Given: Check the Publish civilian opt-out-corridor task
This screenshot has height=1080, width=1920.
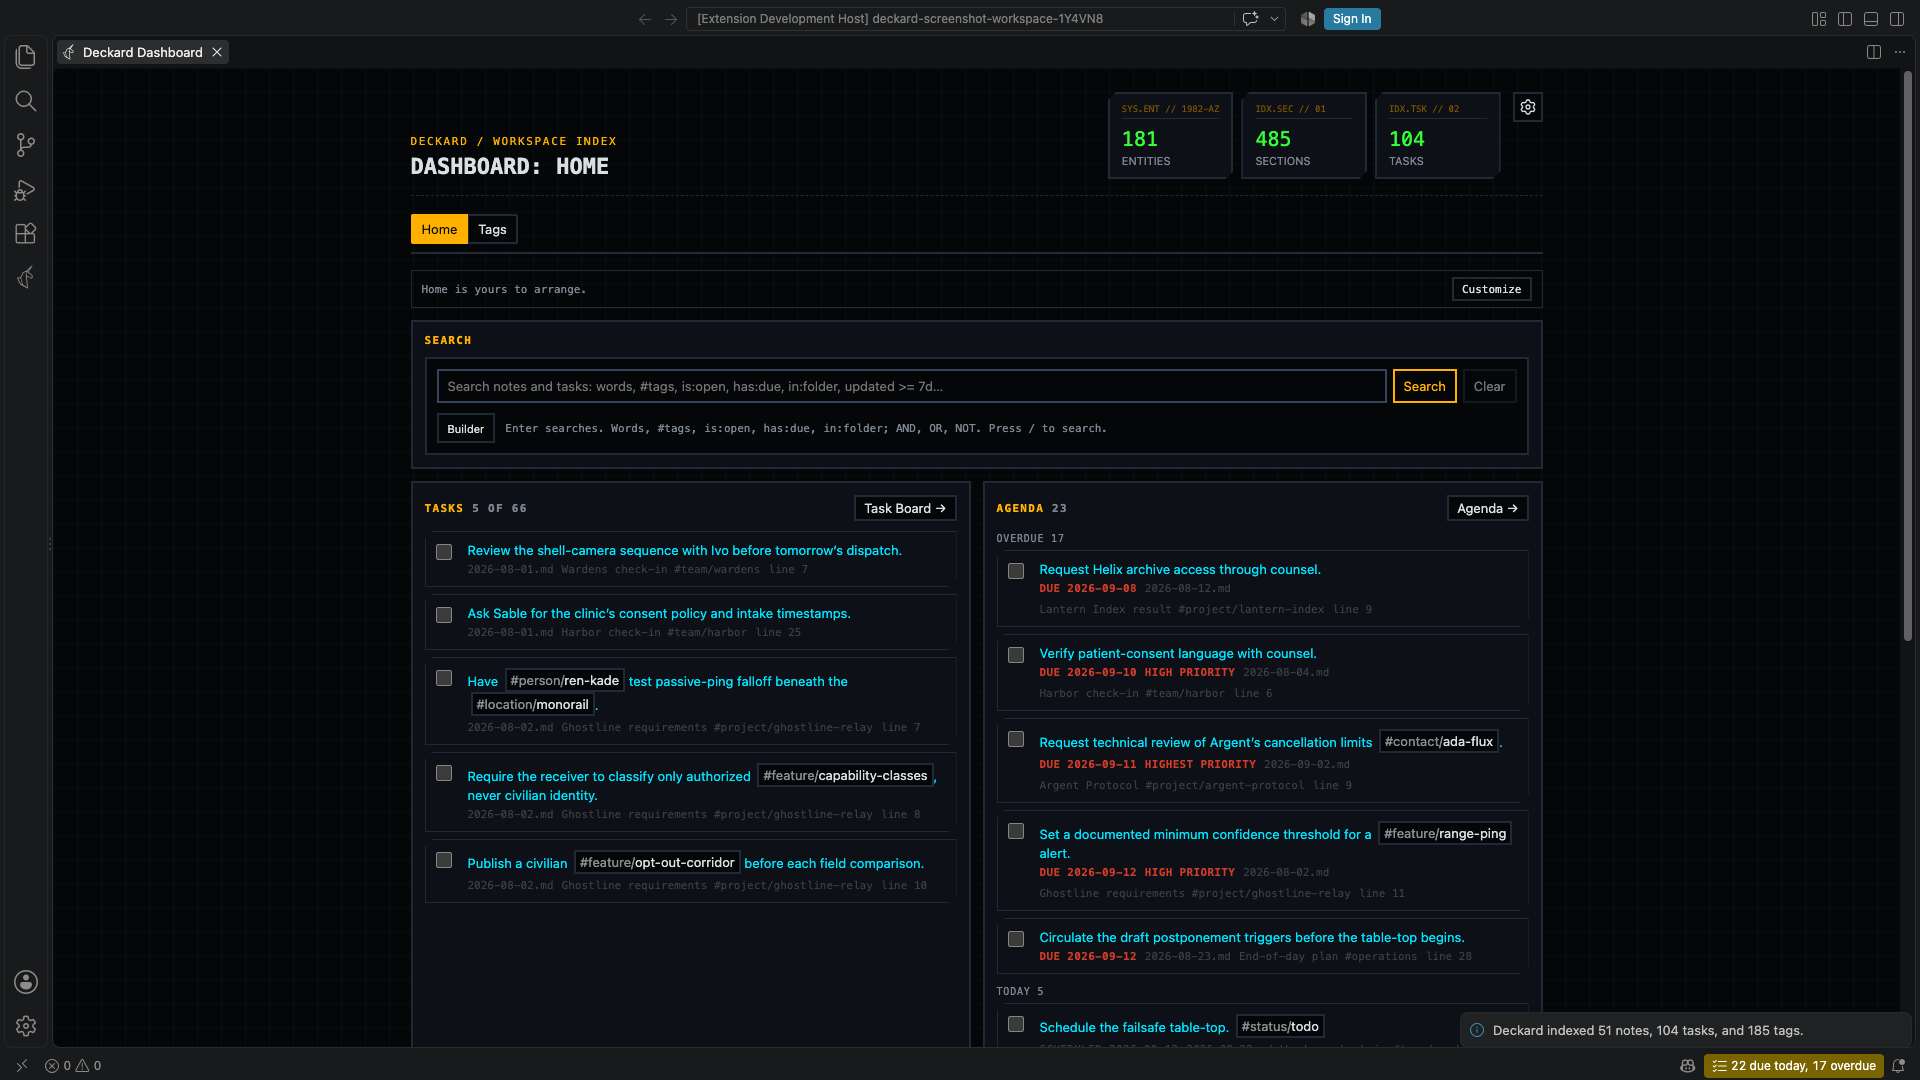Looking at the screenshot, I should tap(444, 860).
